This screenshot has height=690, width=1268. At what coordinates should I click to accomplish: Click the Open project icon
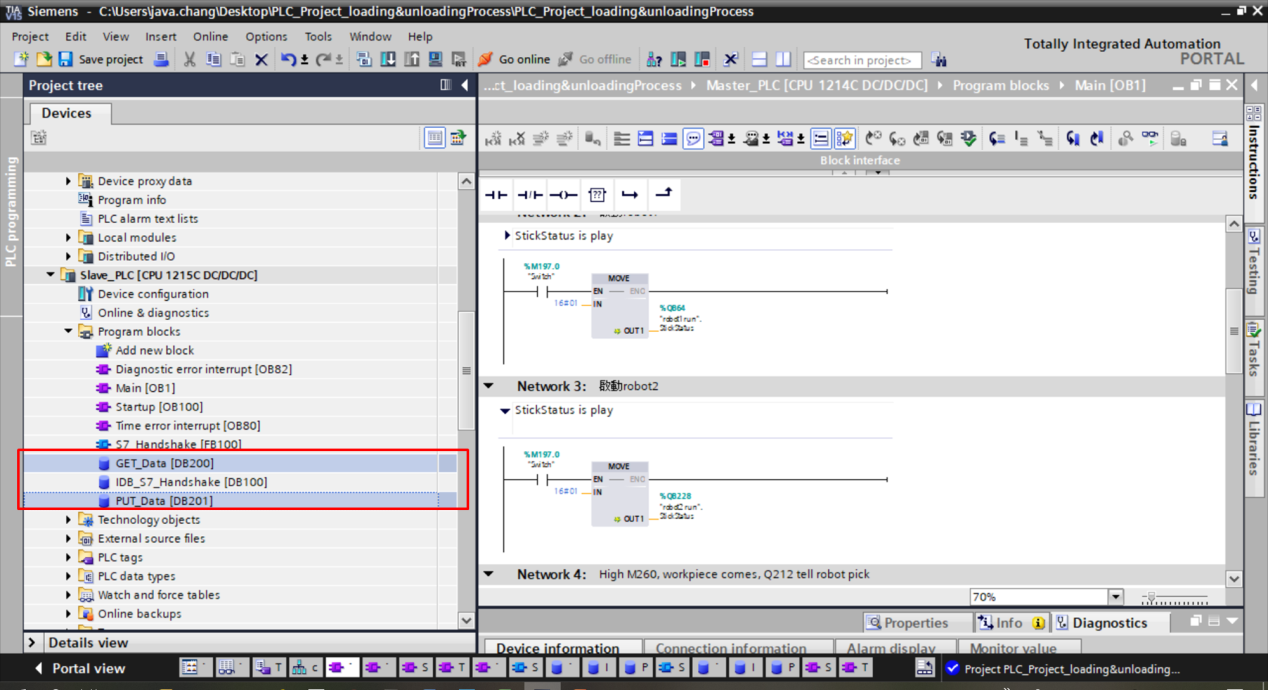[x=44, y=60]
